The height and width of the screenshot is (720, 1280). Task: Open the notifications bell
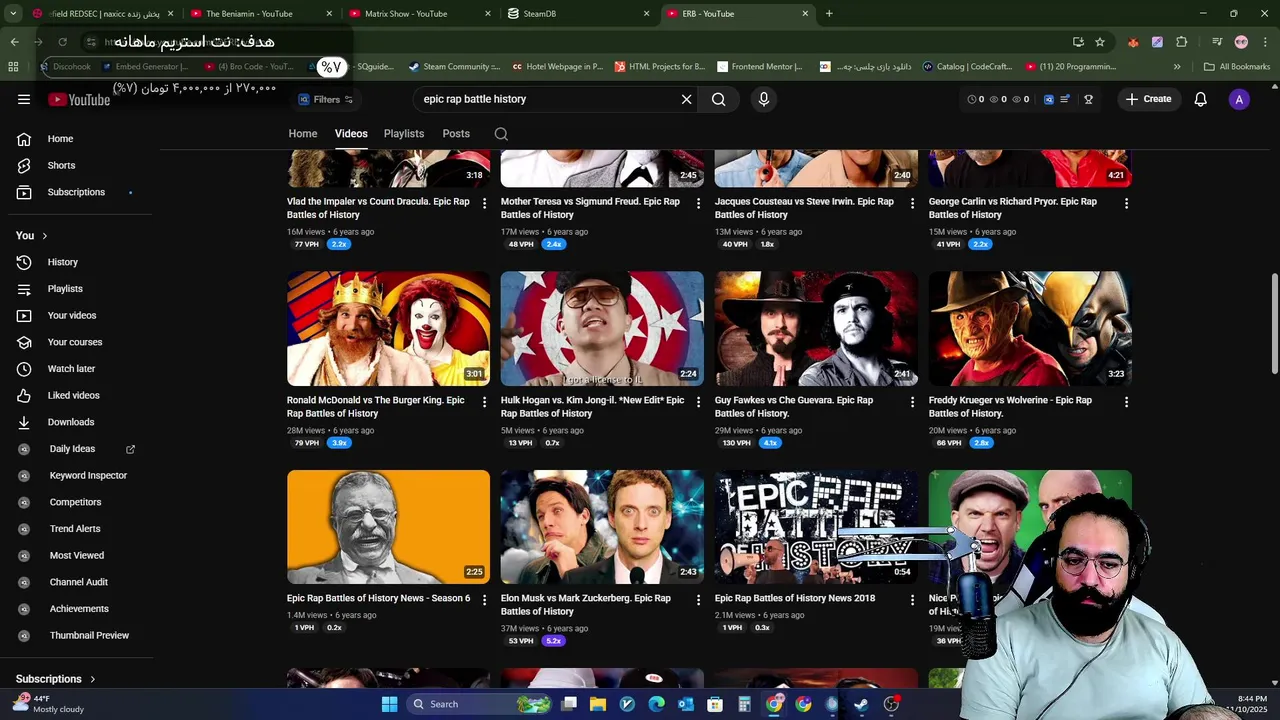click(x=1200, y=99)
